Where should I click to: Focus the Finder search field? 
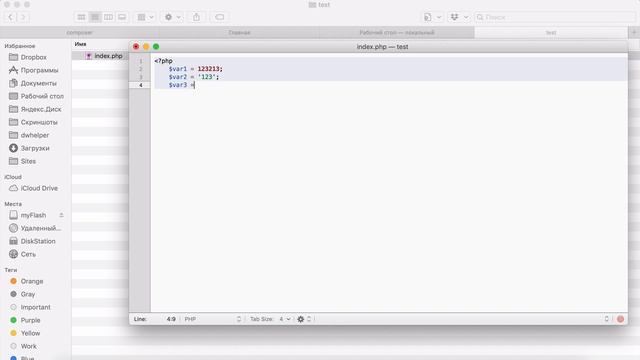pos(555,17)
